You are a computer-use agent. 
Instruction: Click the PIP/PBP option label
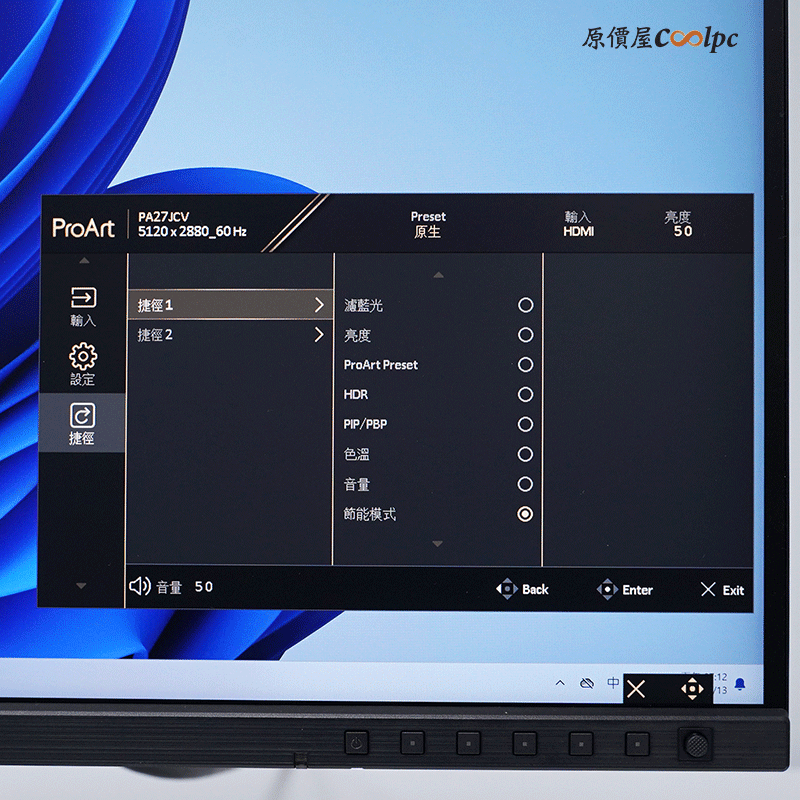click(365, 424)
